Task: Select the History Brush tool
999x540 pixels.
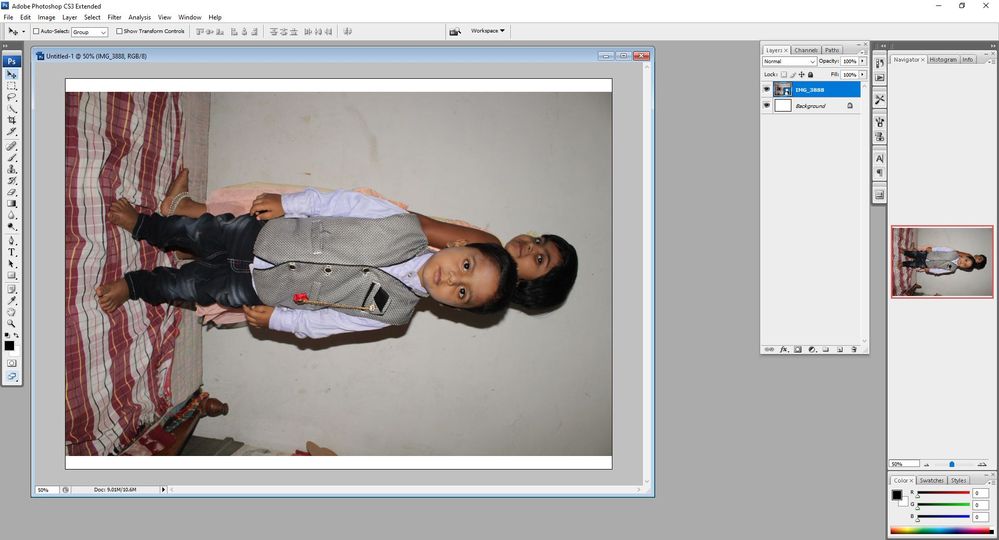Action: click(x=11, y=181)
